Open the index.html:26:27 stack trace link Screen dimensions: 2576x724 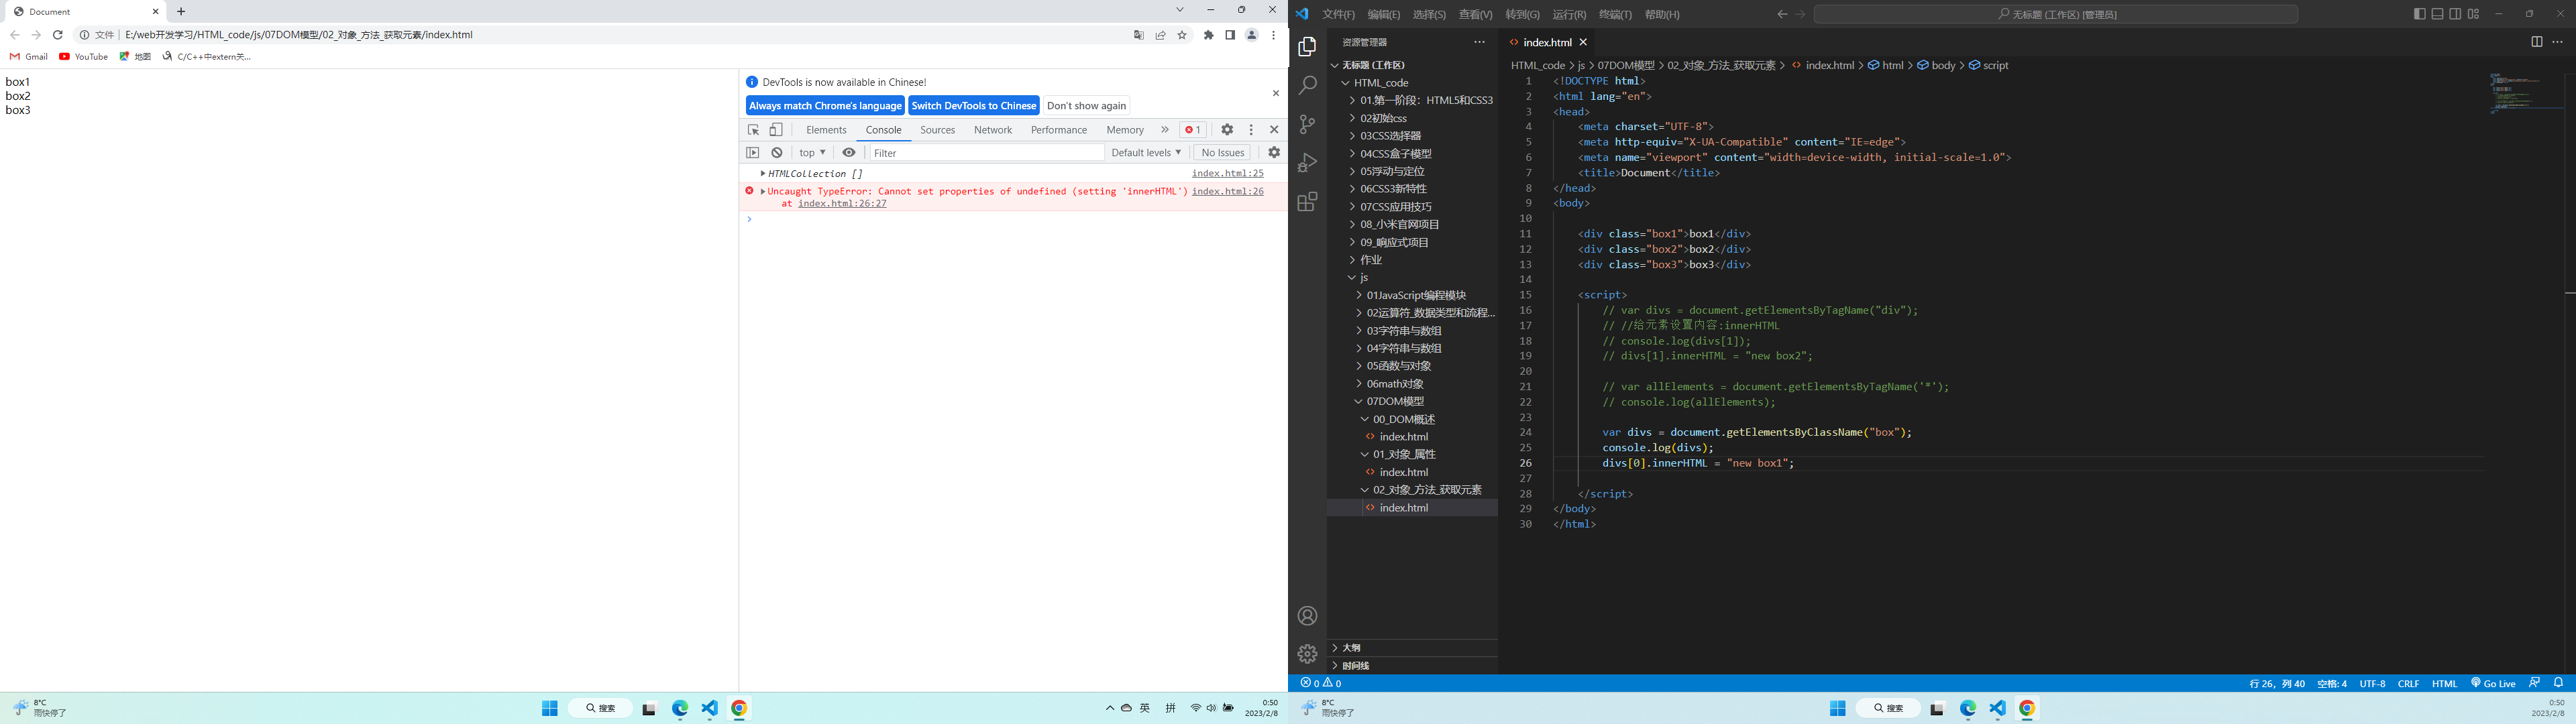pyautogui.click(x=842, y=203)
